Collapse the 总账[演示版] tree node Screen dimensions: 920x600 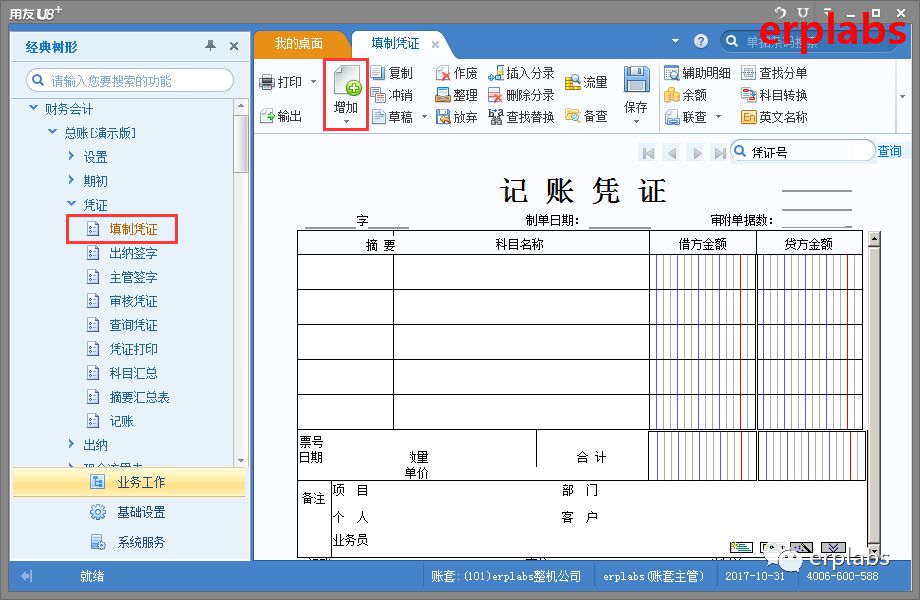point(52,132)
